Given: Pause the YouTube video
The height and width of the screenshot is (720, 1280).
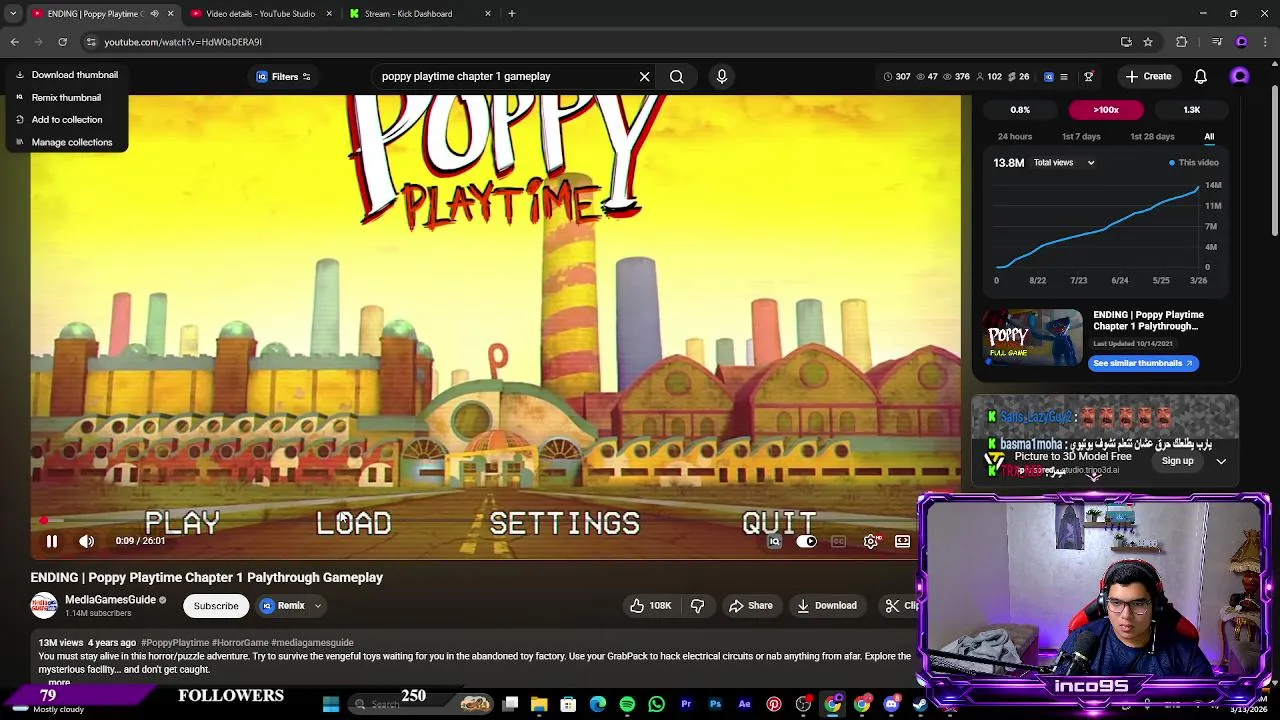Looking at the screenshot, I should coord(52,541).
